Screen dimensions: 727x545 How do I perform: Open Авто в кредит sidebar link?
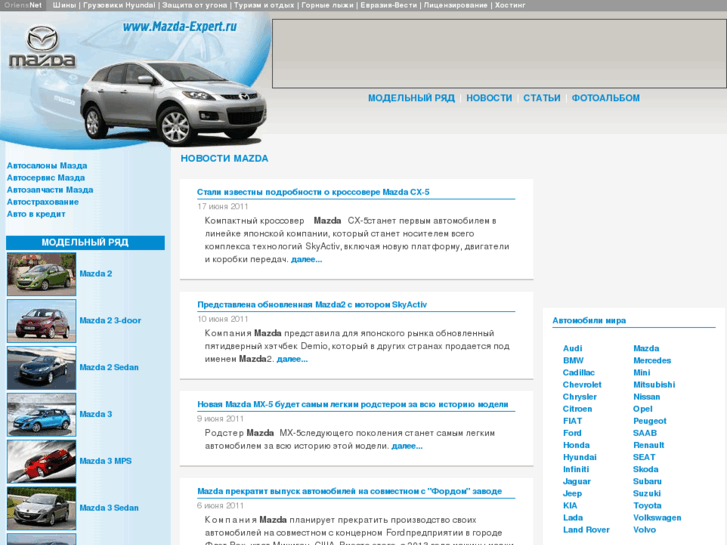click(x=36, y=214)
